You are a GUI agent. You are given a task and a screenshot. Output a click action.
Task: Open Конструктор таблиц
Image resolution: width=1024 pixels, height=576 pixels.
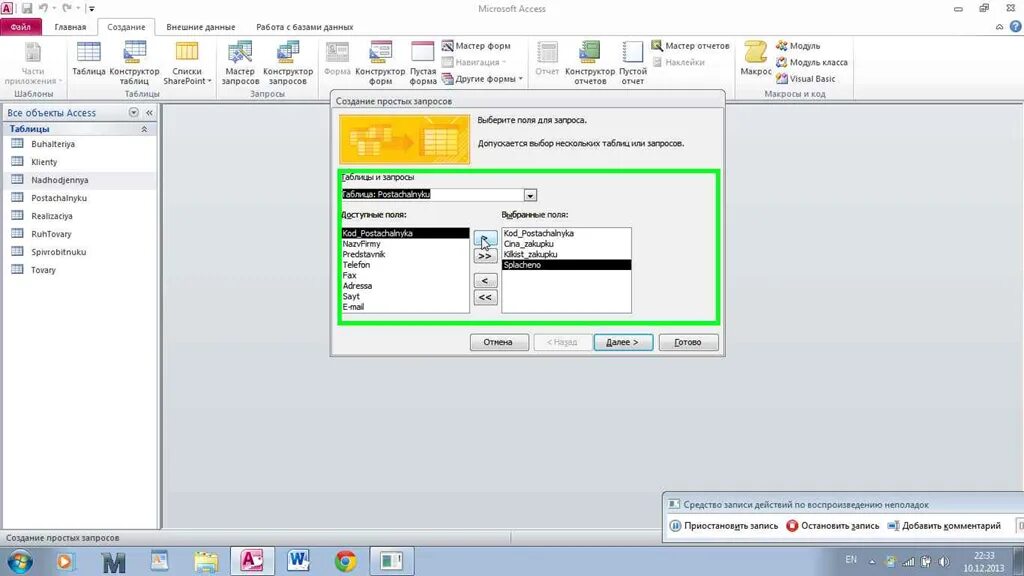coord(135,63)
